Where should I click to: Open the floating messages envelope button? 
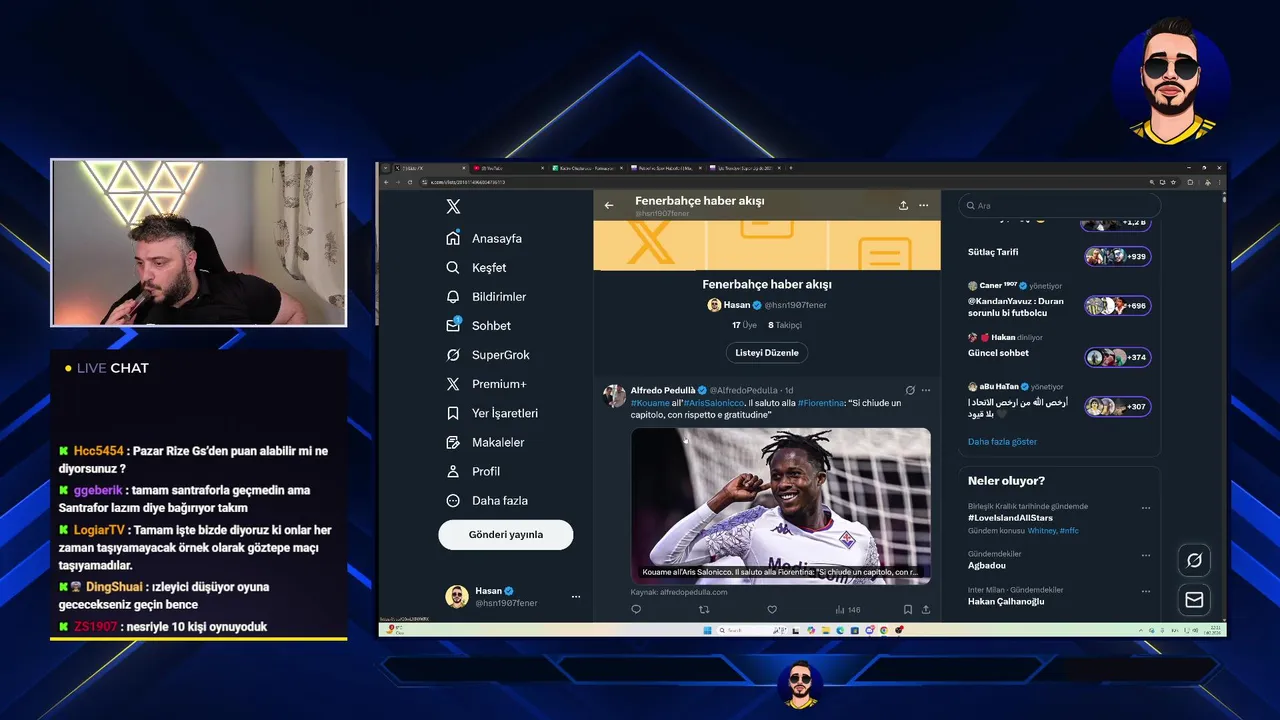click(1194, 600)
